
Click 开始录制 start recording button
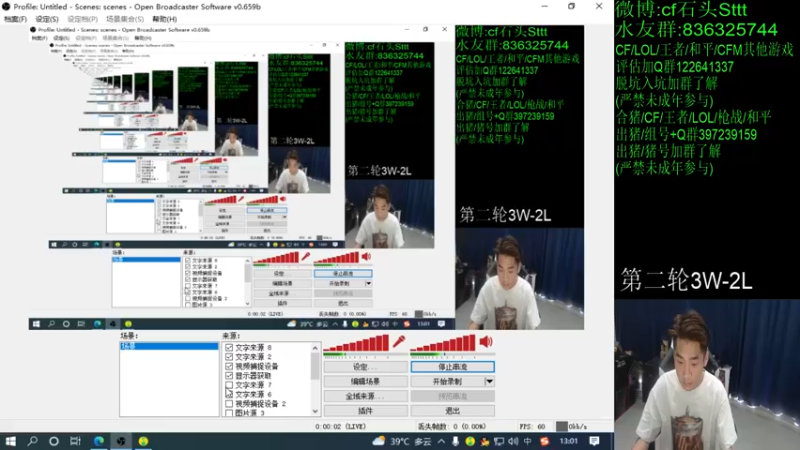pos(447,381)
